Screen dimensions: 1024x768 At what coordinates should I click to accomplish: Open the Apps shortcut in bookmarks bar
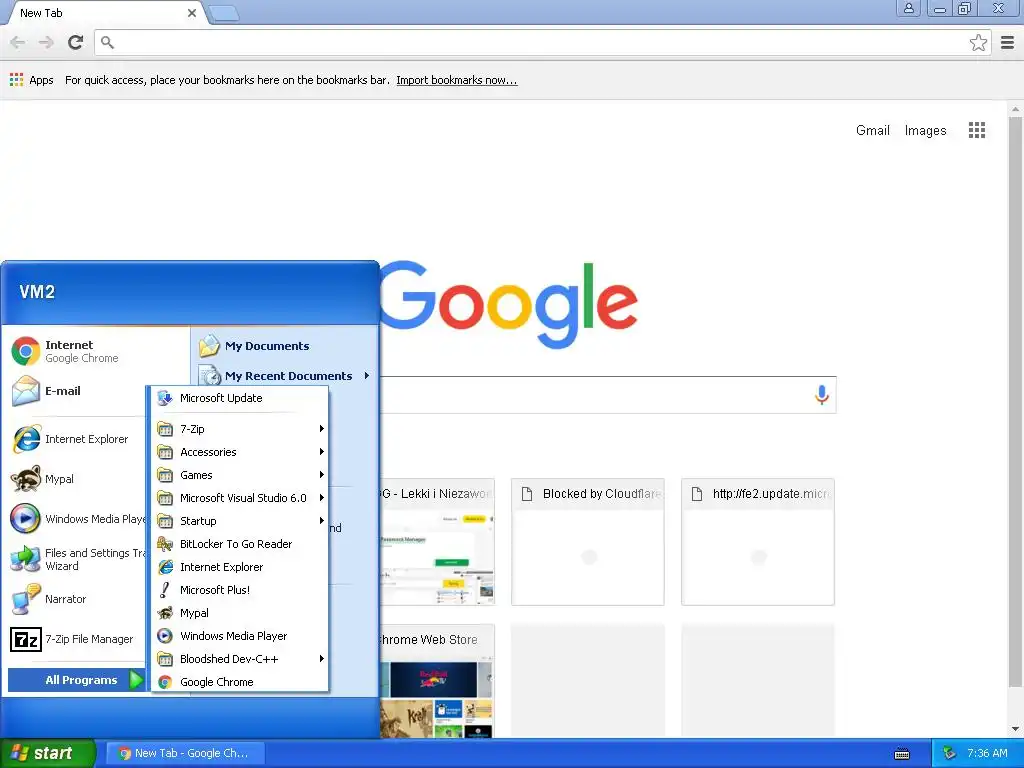(x=31, y=80)
